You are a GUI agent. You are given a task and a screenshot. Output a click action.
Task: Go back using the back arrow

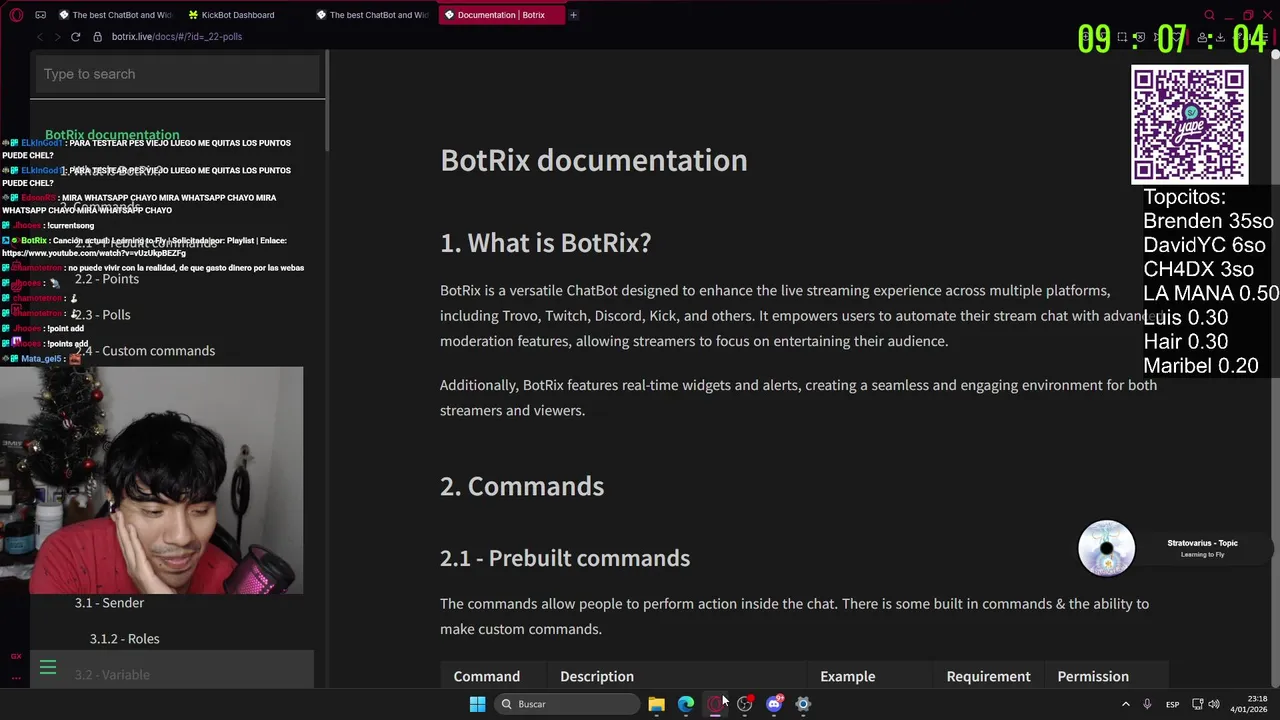tap(40, 37)
